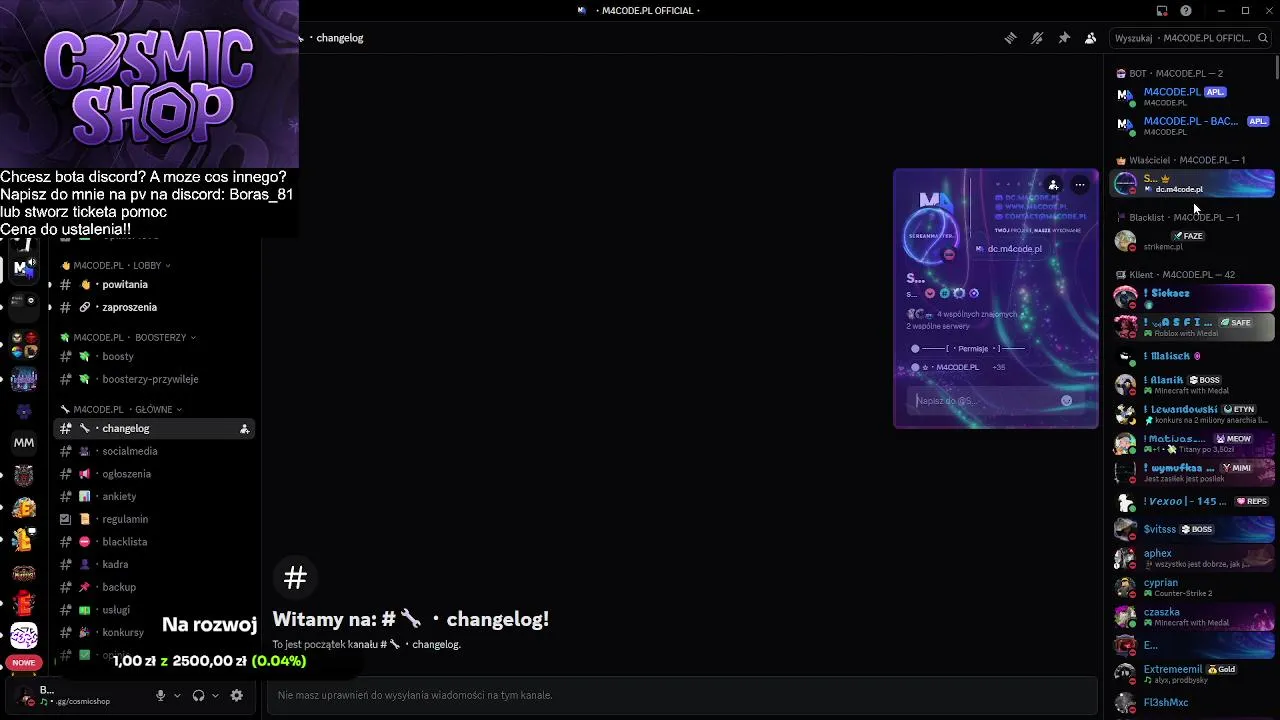Screen dimensions: 1280x720
Task: Open member Fl3shMxc
Action: point(1193,703)
